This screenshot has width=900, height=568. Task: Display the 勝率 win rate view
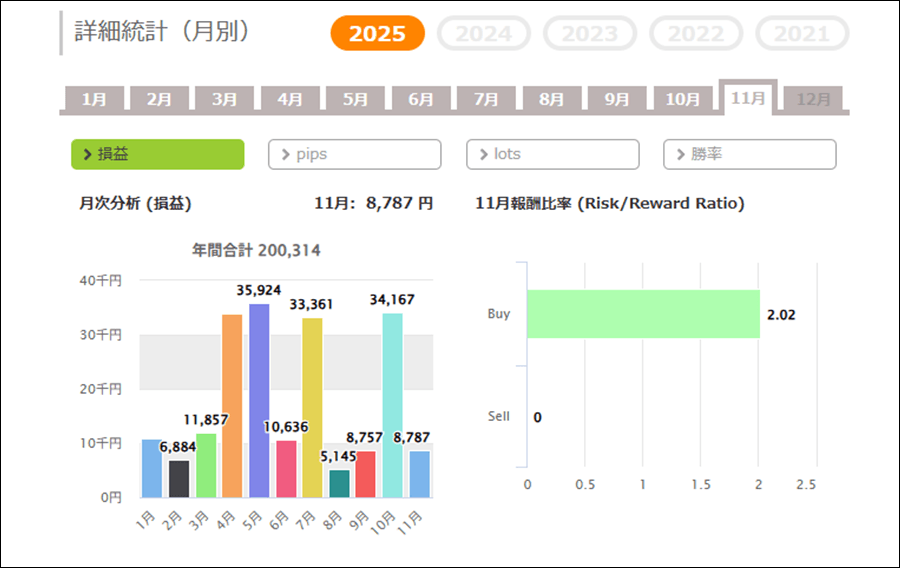(x=749, y=154)
